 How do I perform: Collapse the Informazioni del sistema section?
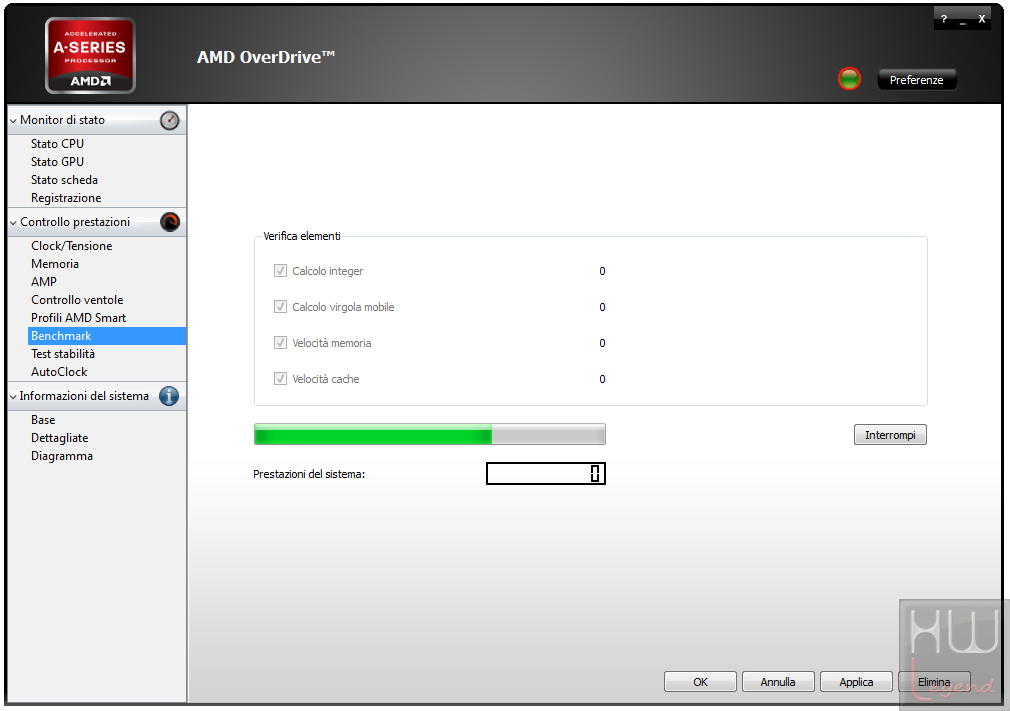coord(13,397)
